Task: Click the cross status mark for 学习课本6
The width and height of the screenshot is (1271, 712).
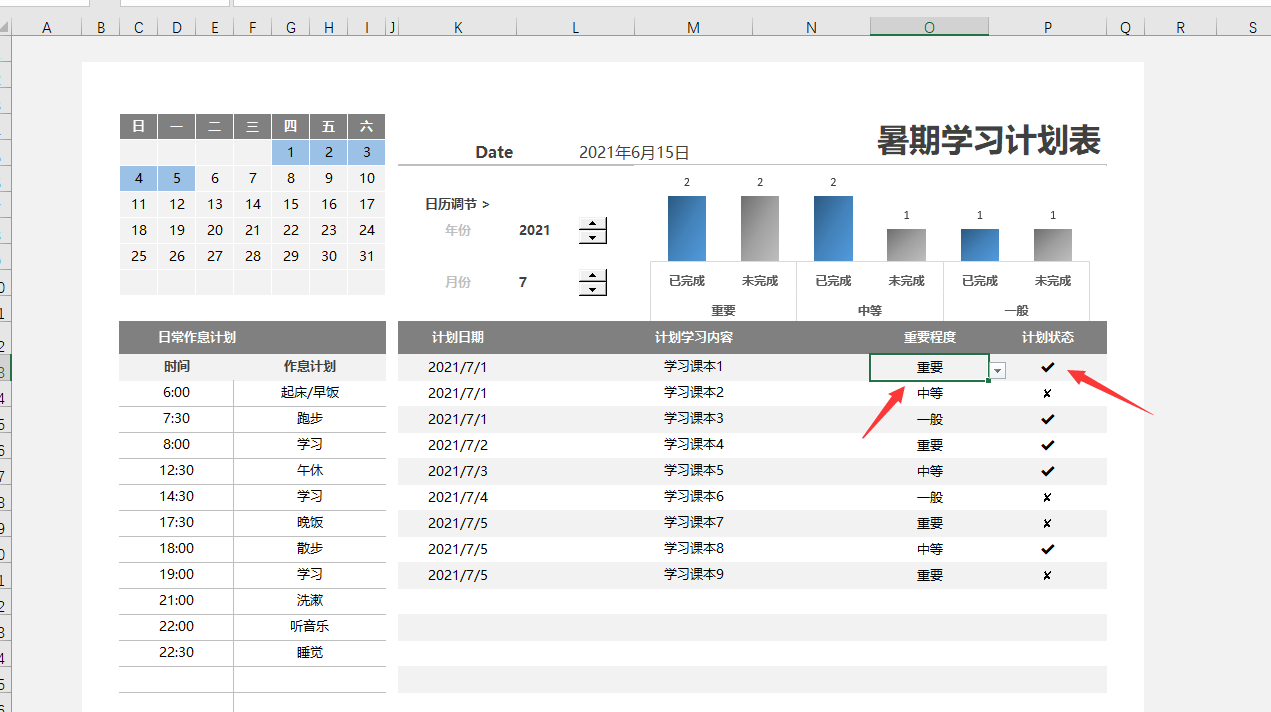Action: (x=1048, y=497)
